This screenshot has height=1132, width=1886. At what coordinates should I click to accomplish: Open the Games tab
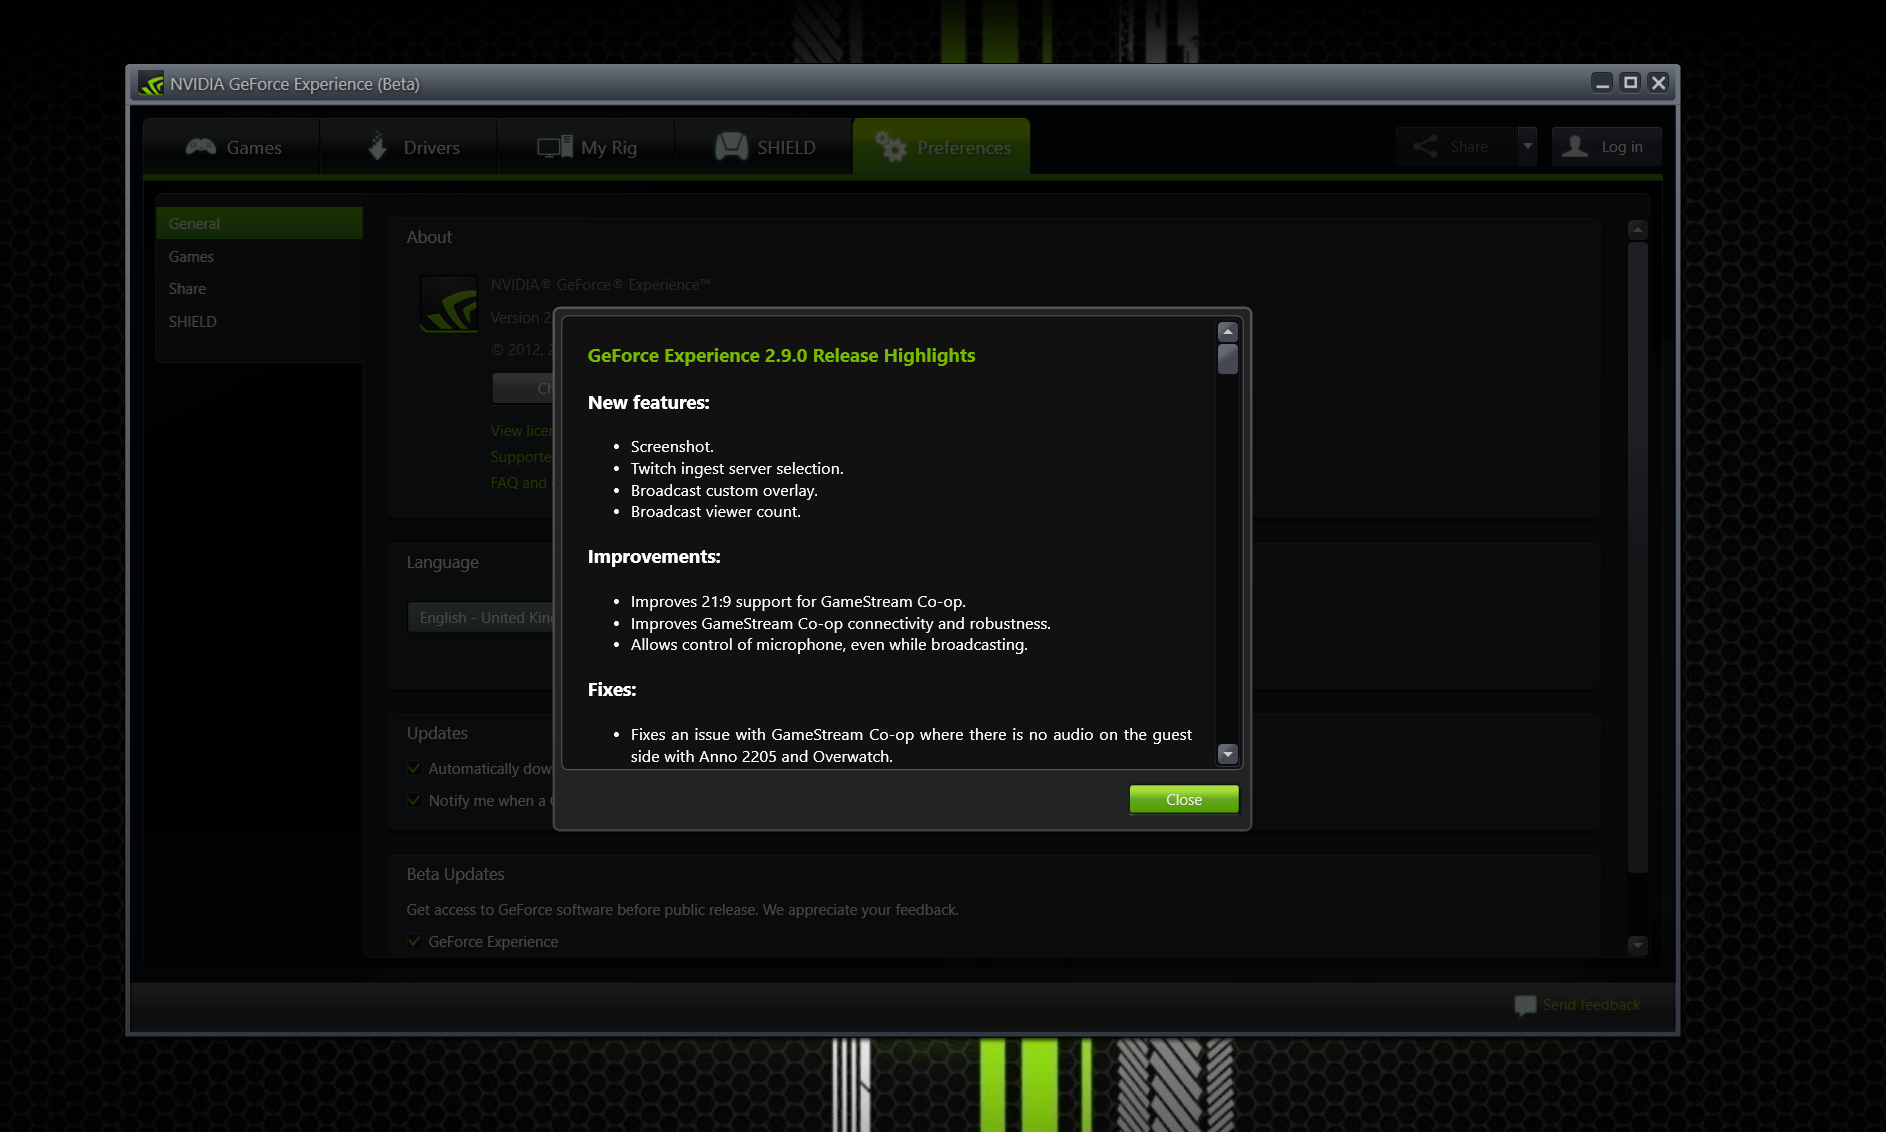point(232,147)
